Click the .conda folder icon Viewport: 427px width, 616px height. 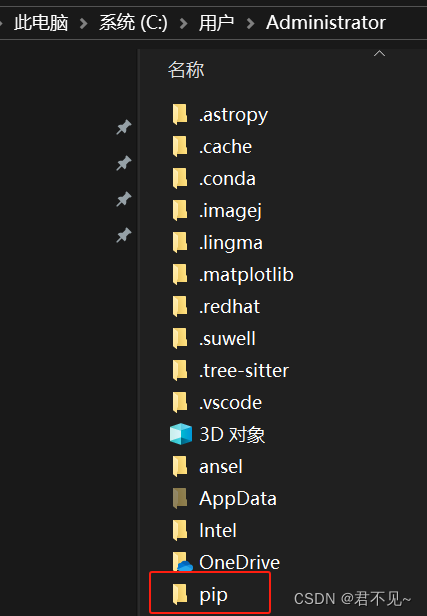pyautogui.click(x=180, y=178)
